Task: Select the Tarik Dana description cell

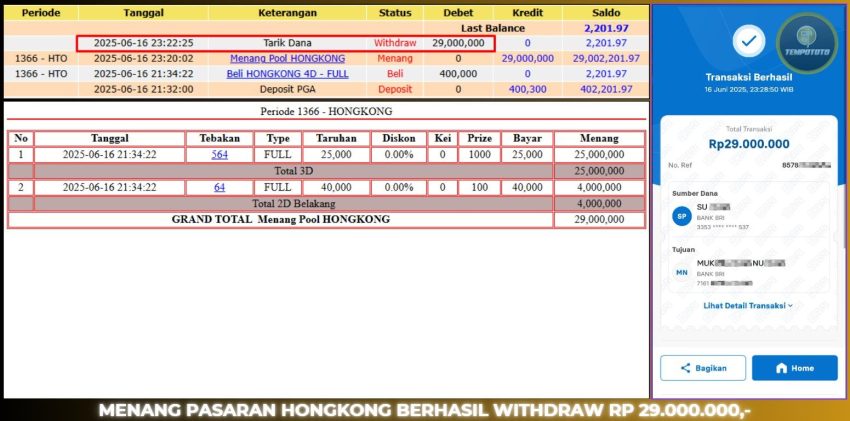Action: (x=287, y=43)
